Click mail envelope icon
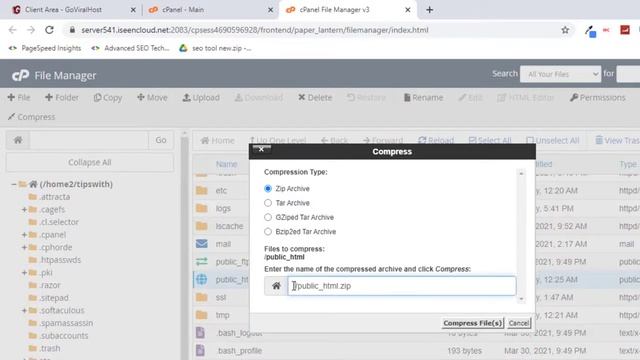This screenshot has height=360, width=640. click(x=202, y=244)
